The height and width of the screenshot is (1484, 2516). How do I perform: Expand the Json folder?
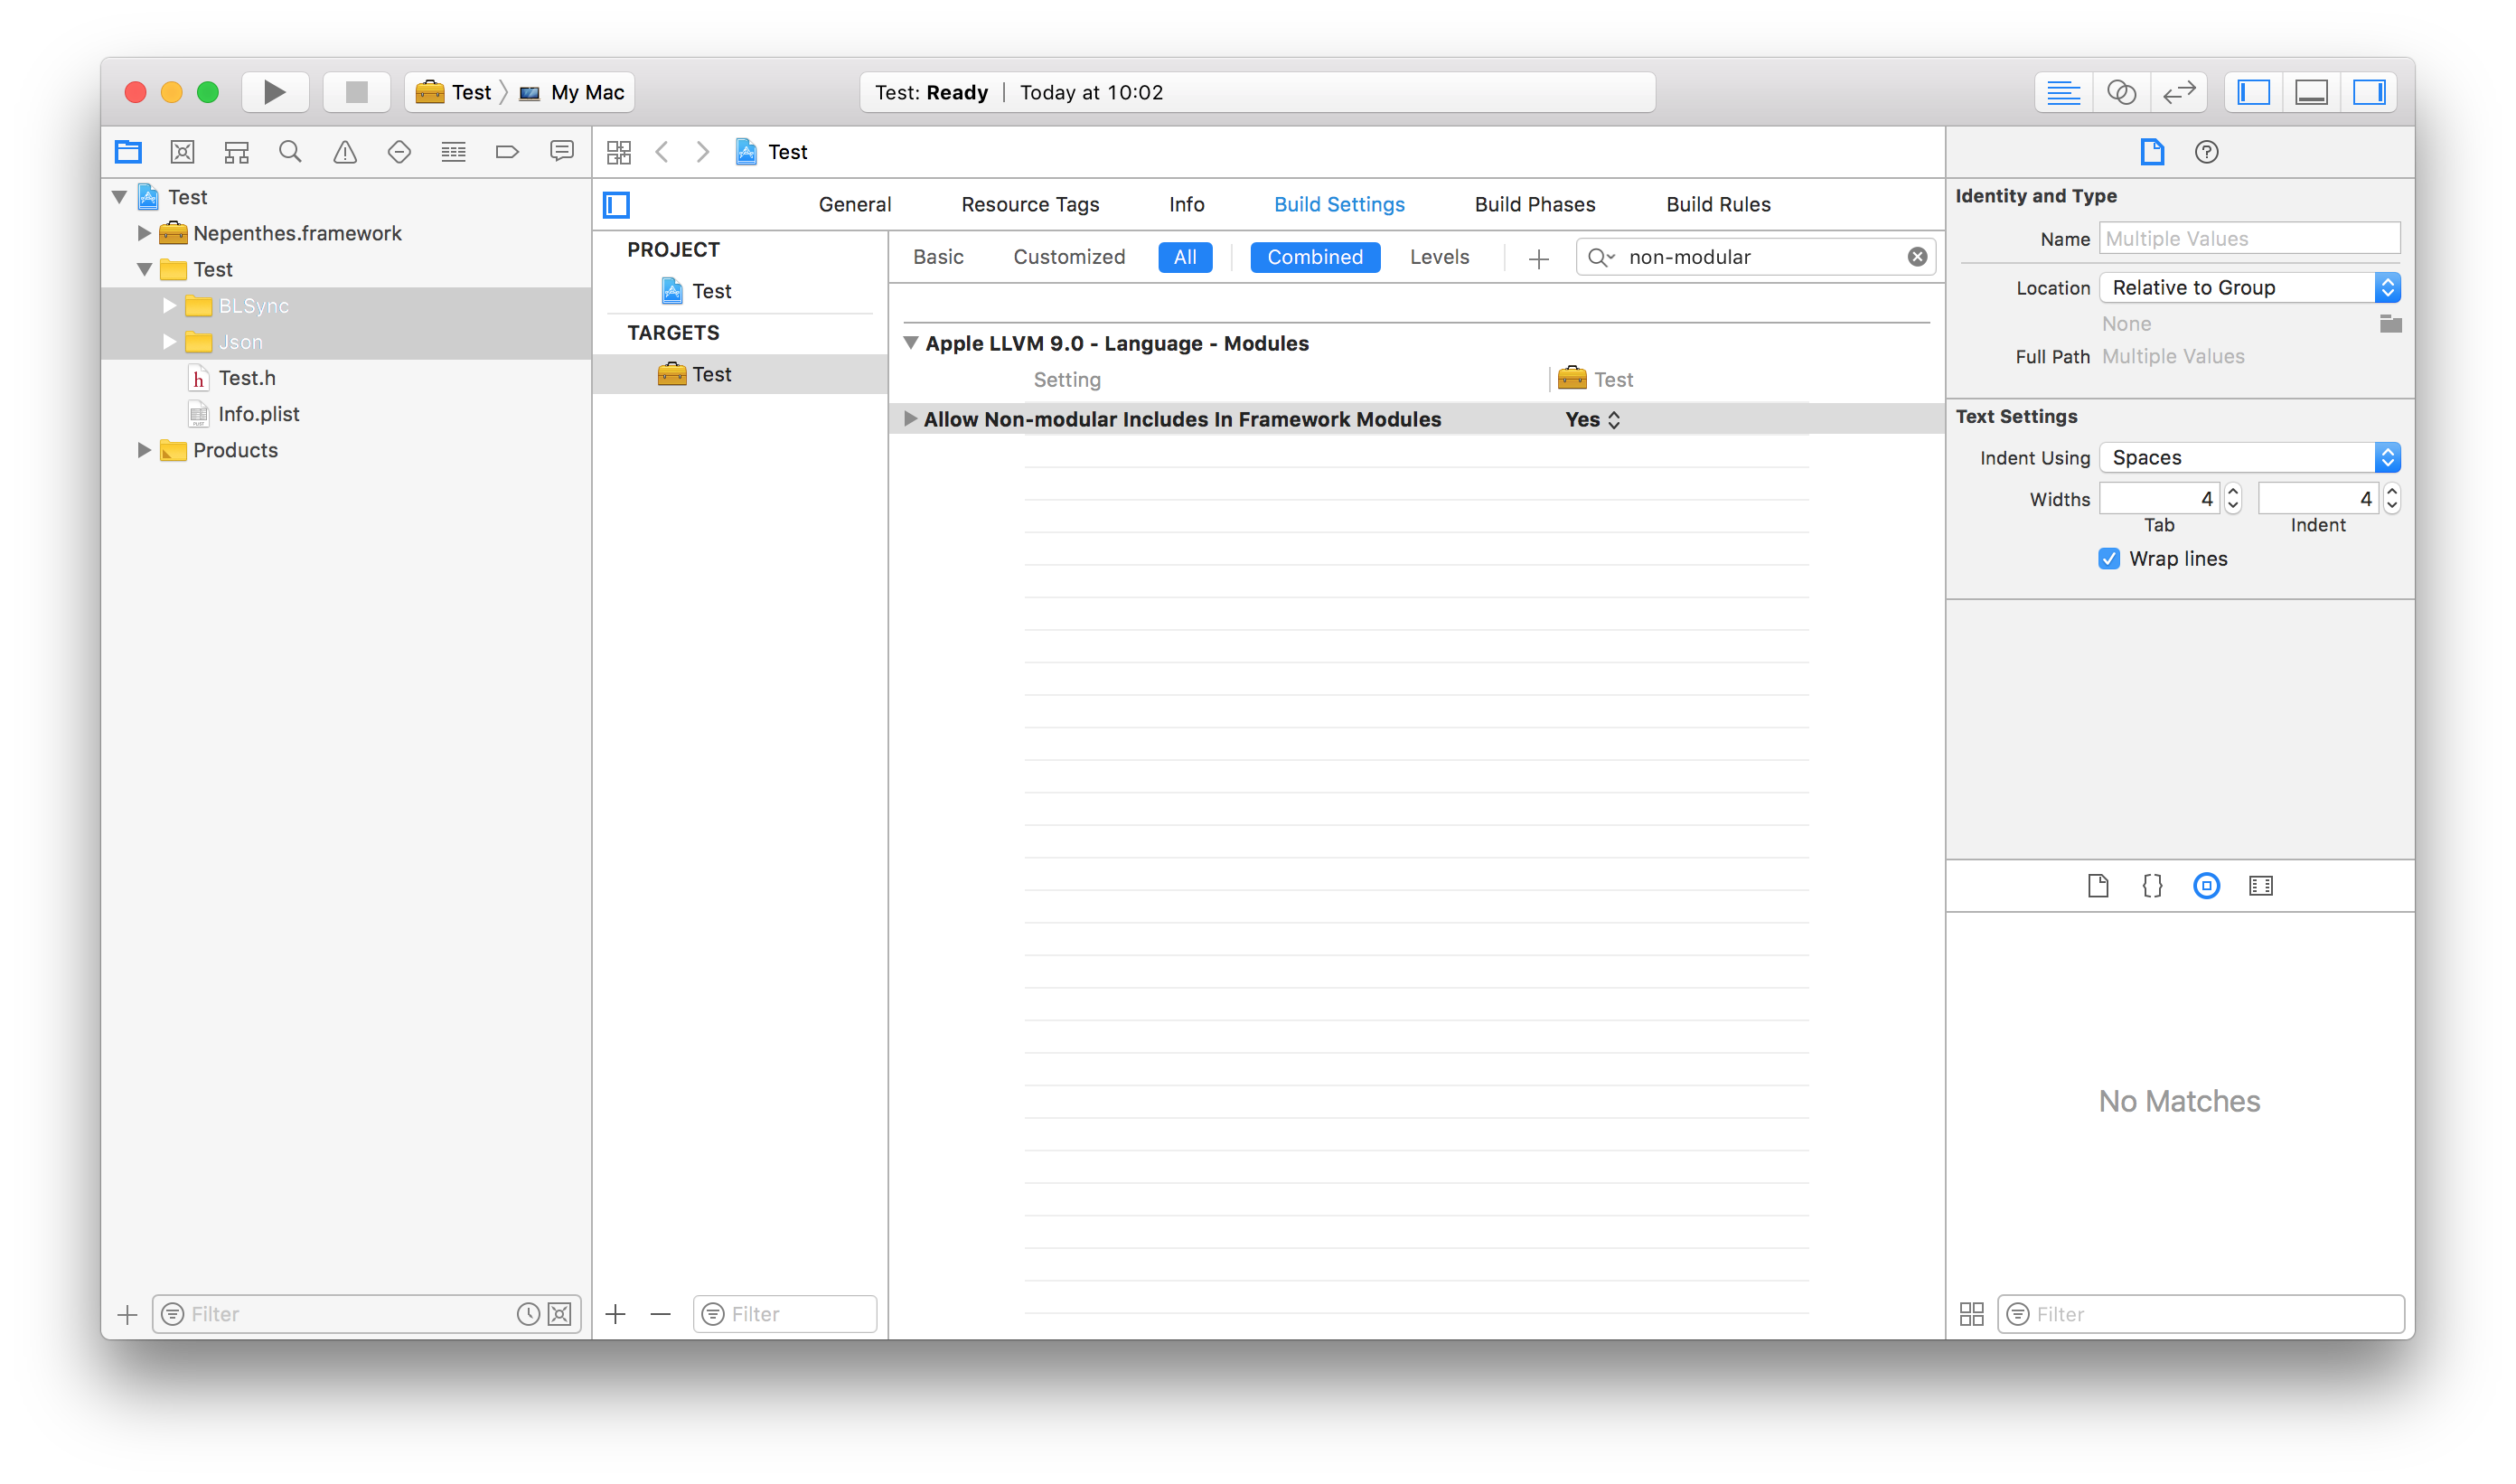pyautogui.click(x=170, y=341)
